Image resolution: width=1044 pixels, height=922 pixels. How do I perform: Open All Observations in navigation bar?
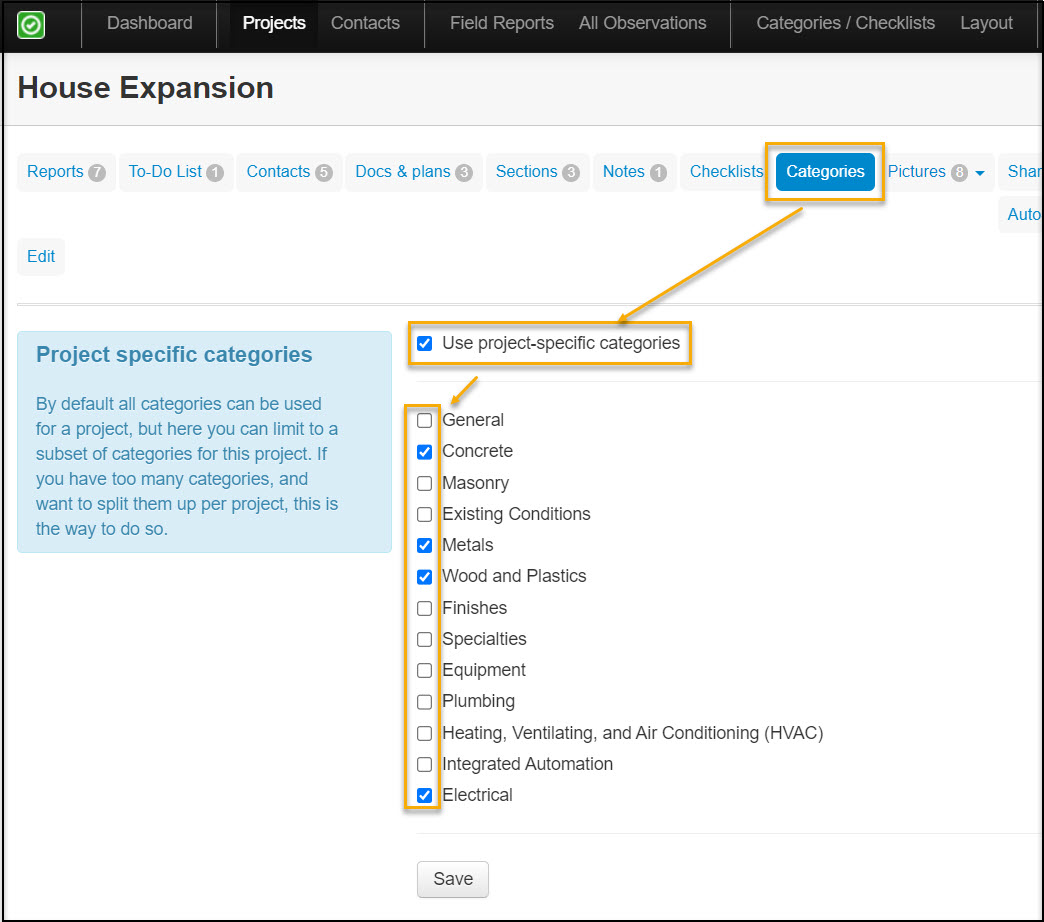point(642,23)
